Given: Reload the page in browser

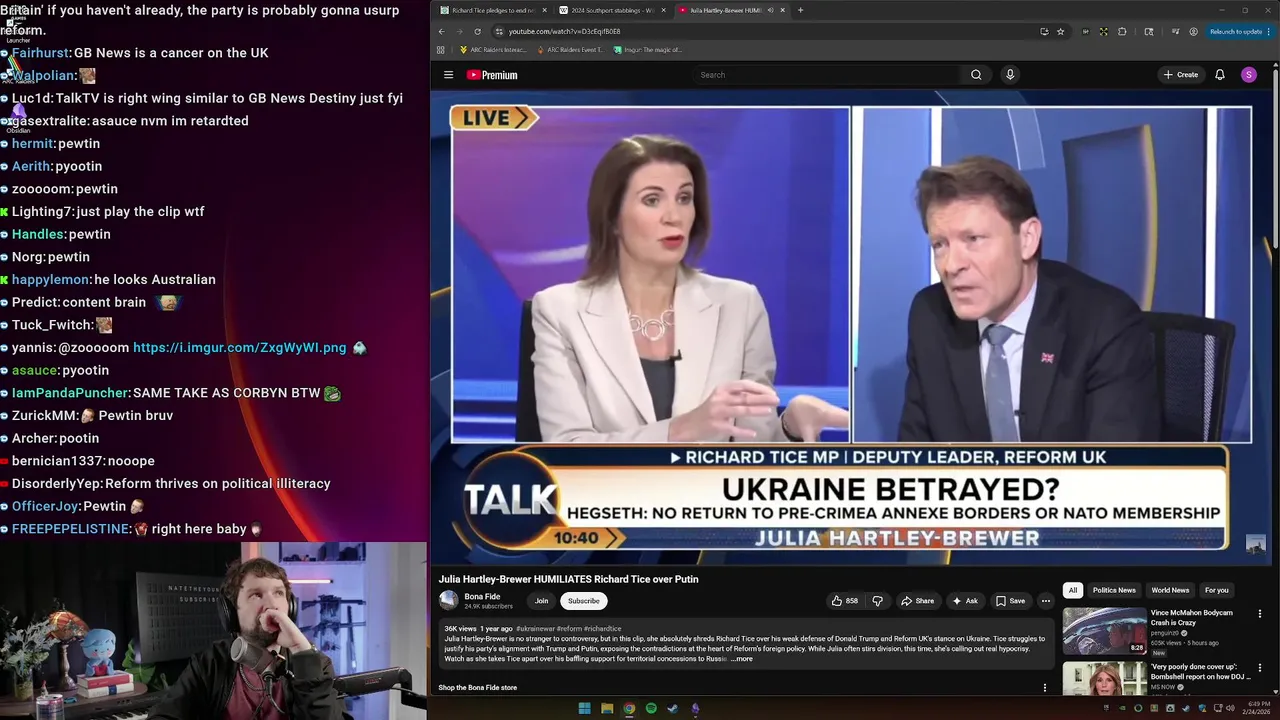Looking at the screenshot, I should click(477, 31).
